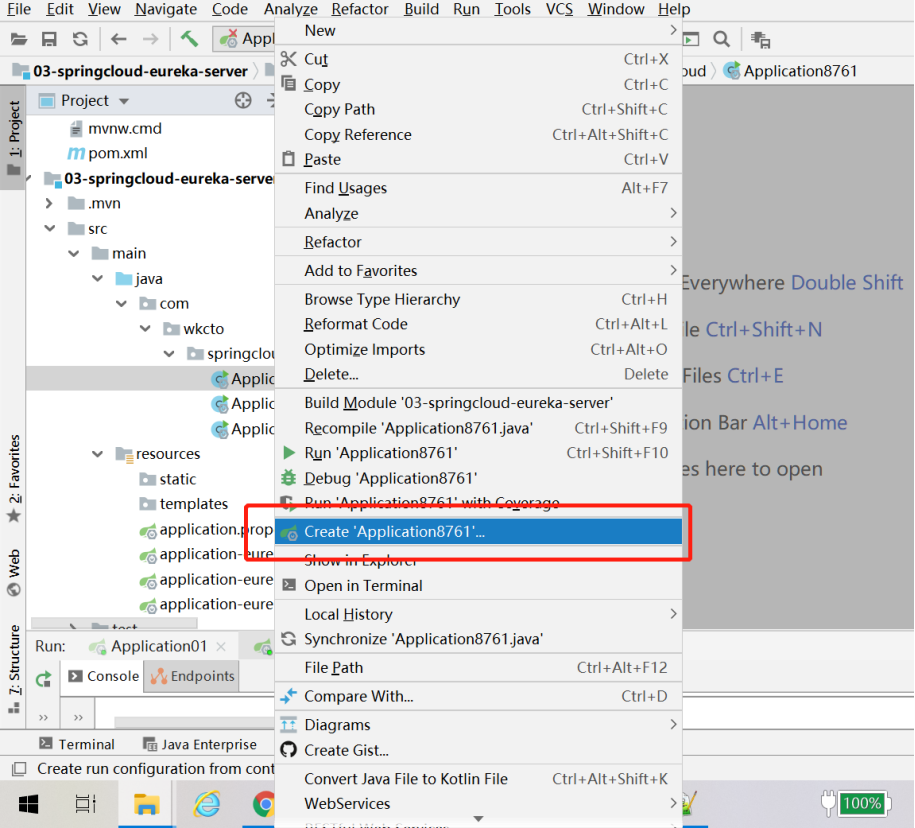
Task: Select the static folder
Action: coord(167,479)
